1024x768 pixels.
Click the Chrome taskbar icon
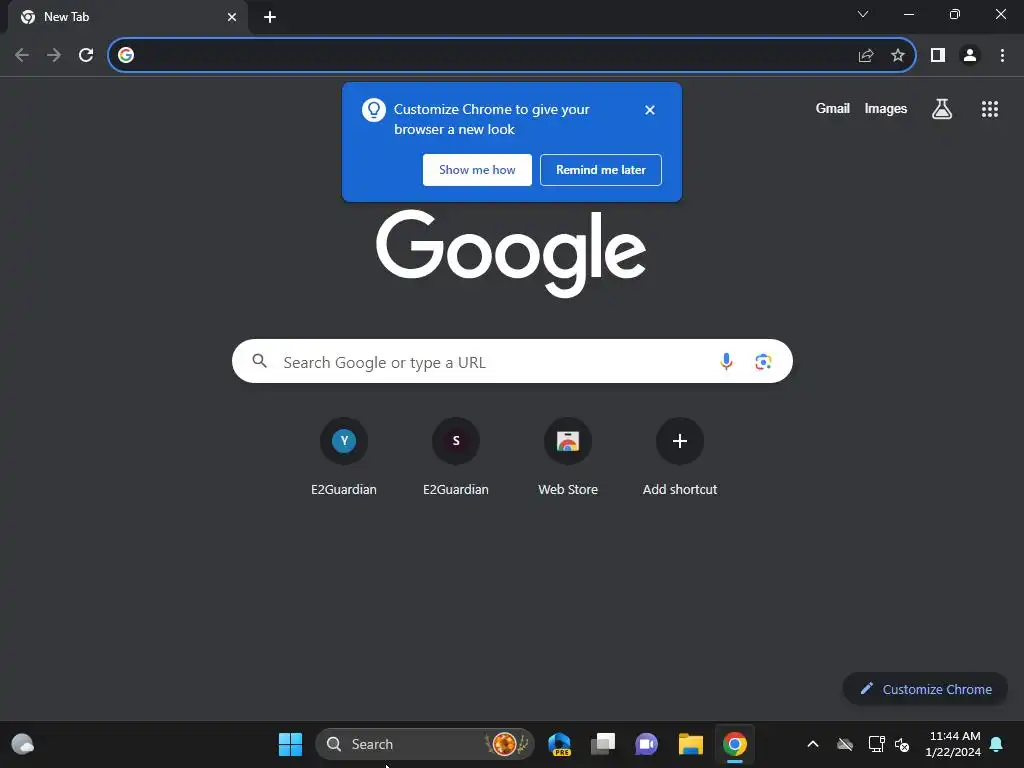click(735, 744)
